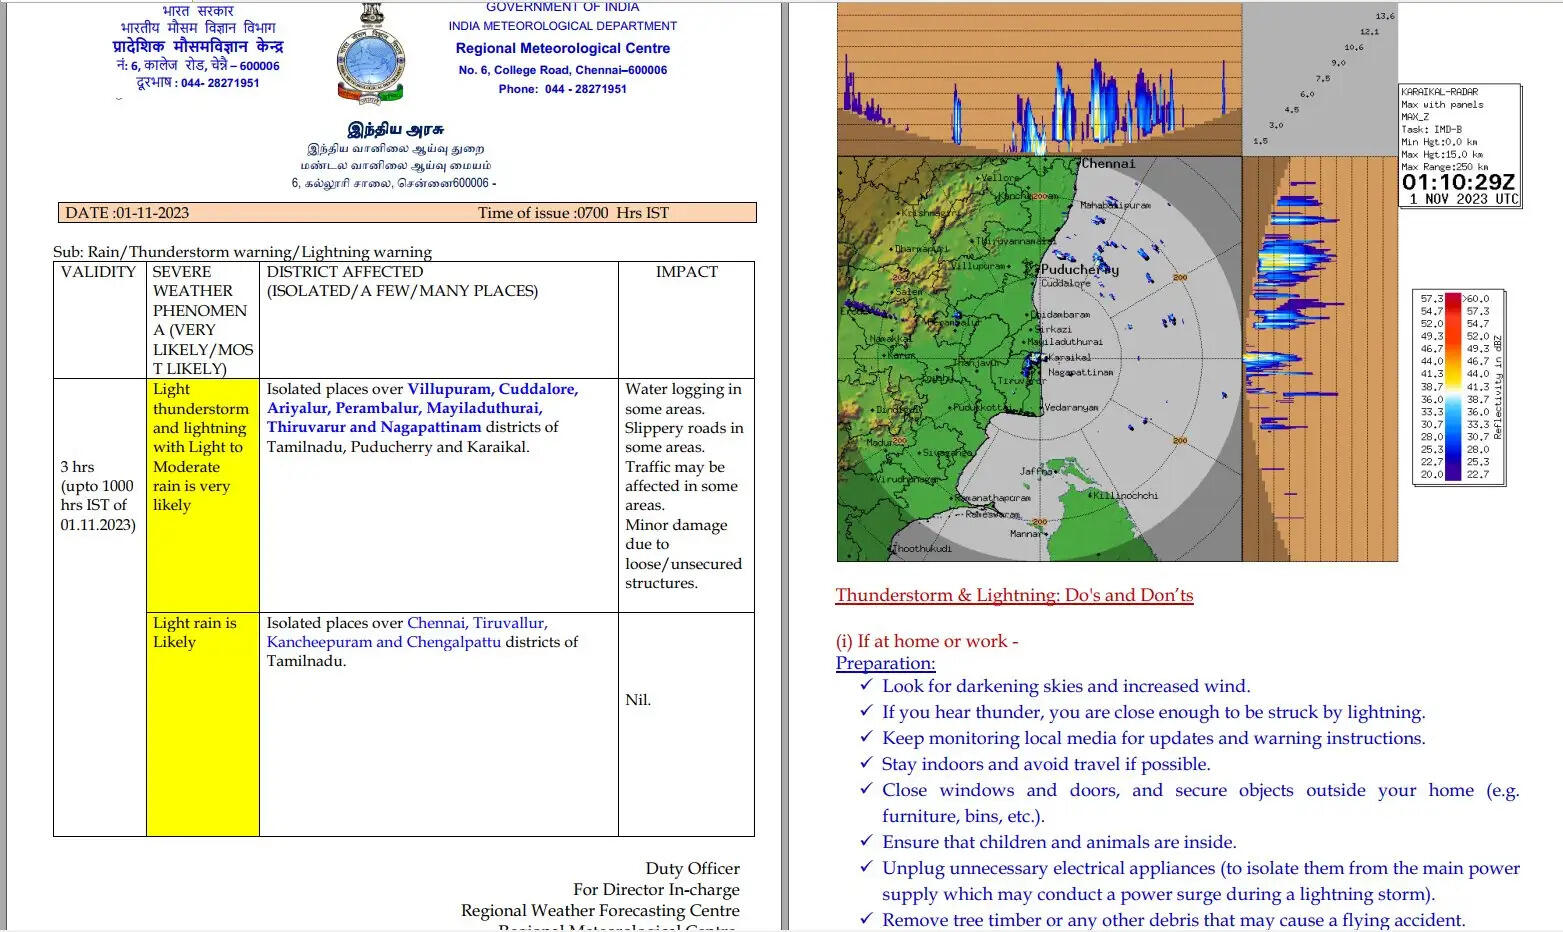1563x932 pixels.
Task: Click the checkmark beside 'Ensure that children and animals'
Action: pos(866,841)
